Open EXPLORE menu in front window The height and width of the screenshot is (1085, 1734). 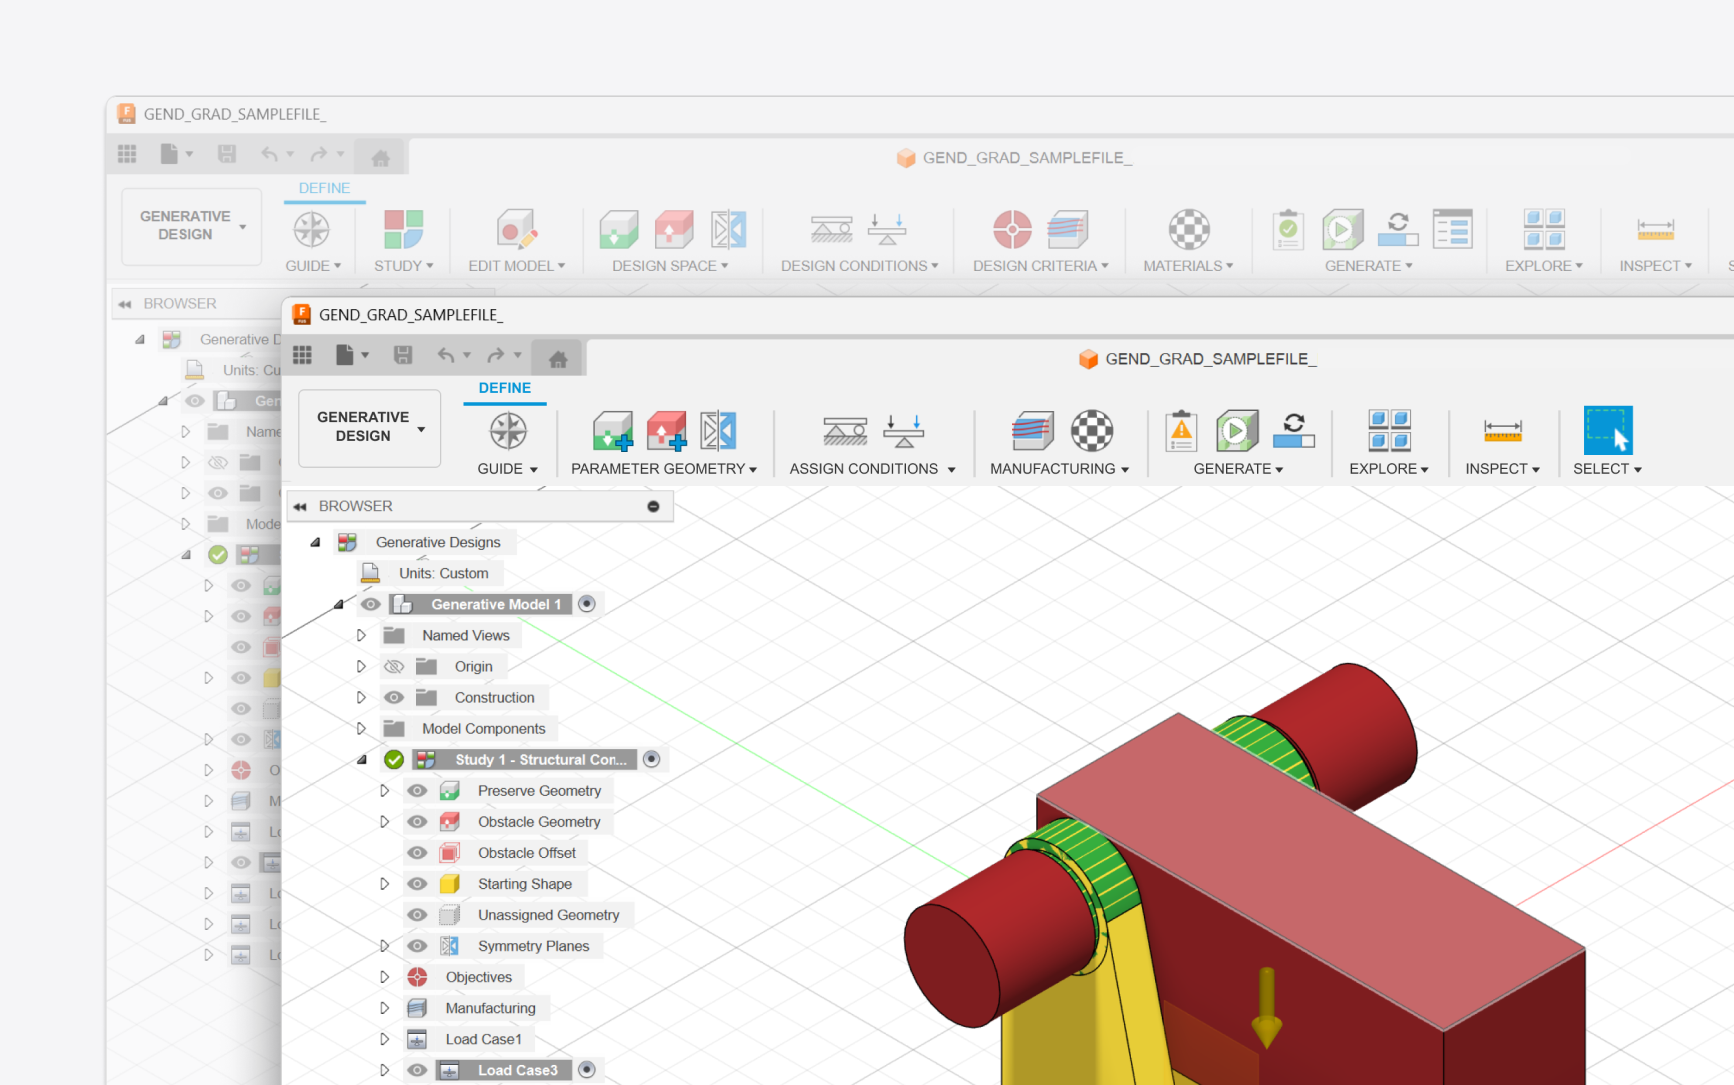[x=1389, y=469]
